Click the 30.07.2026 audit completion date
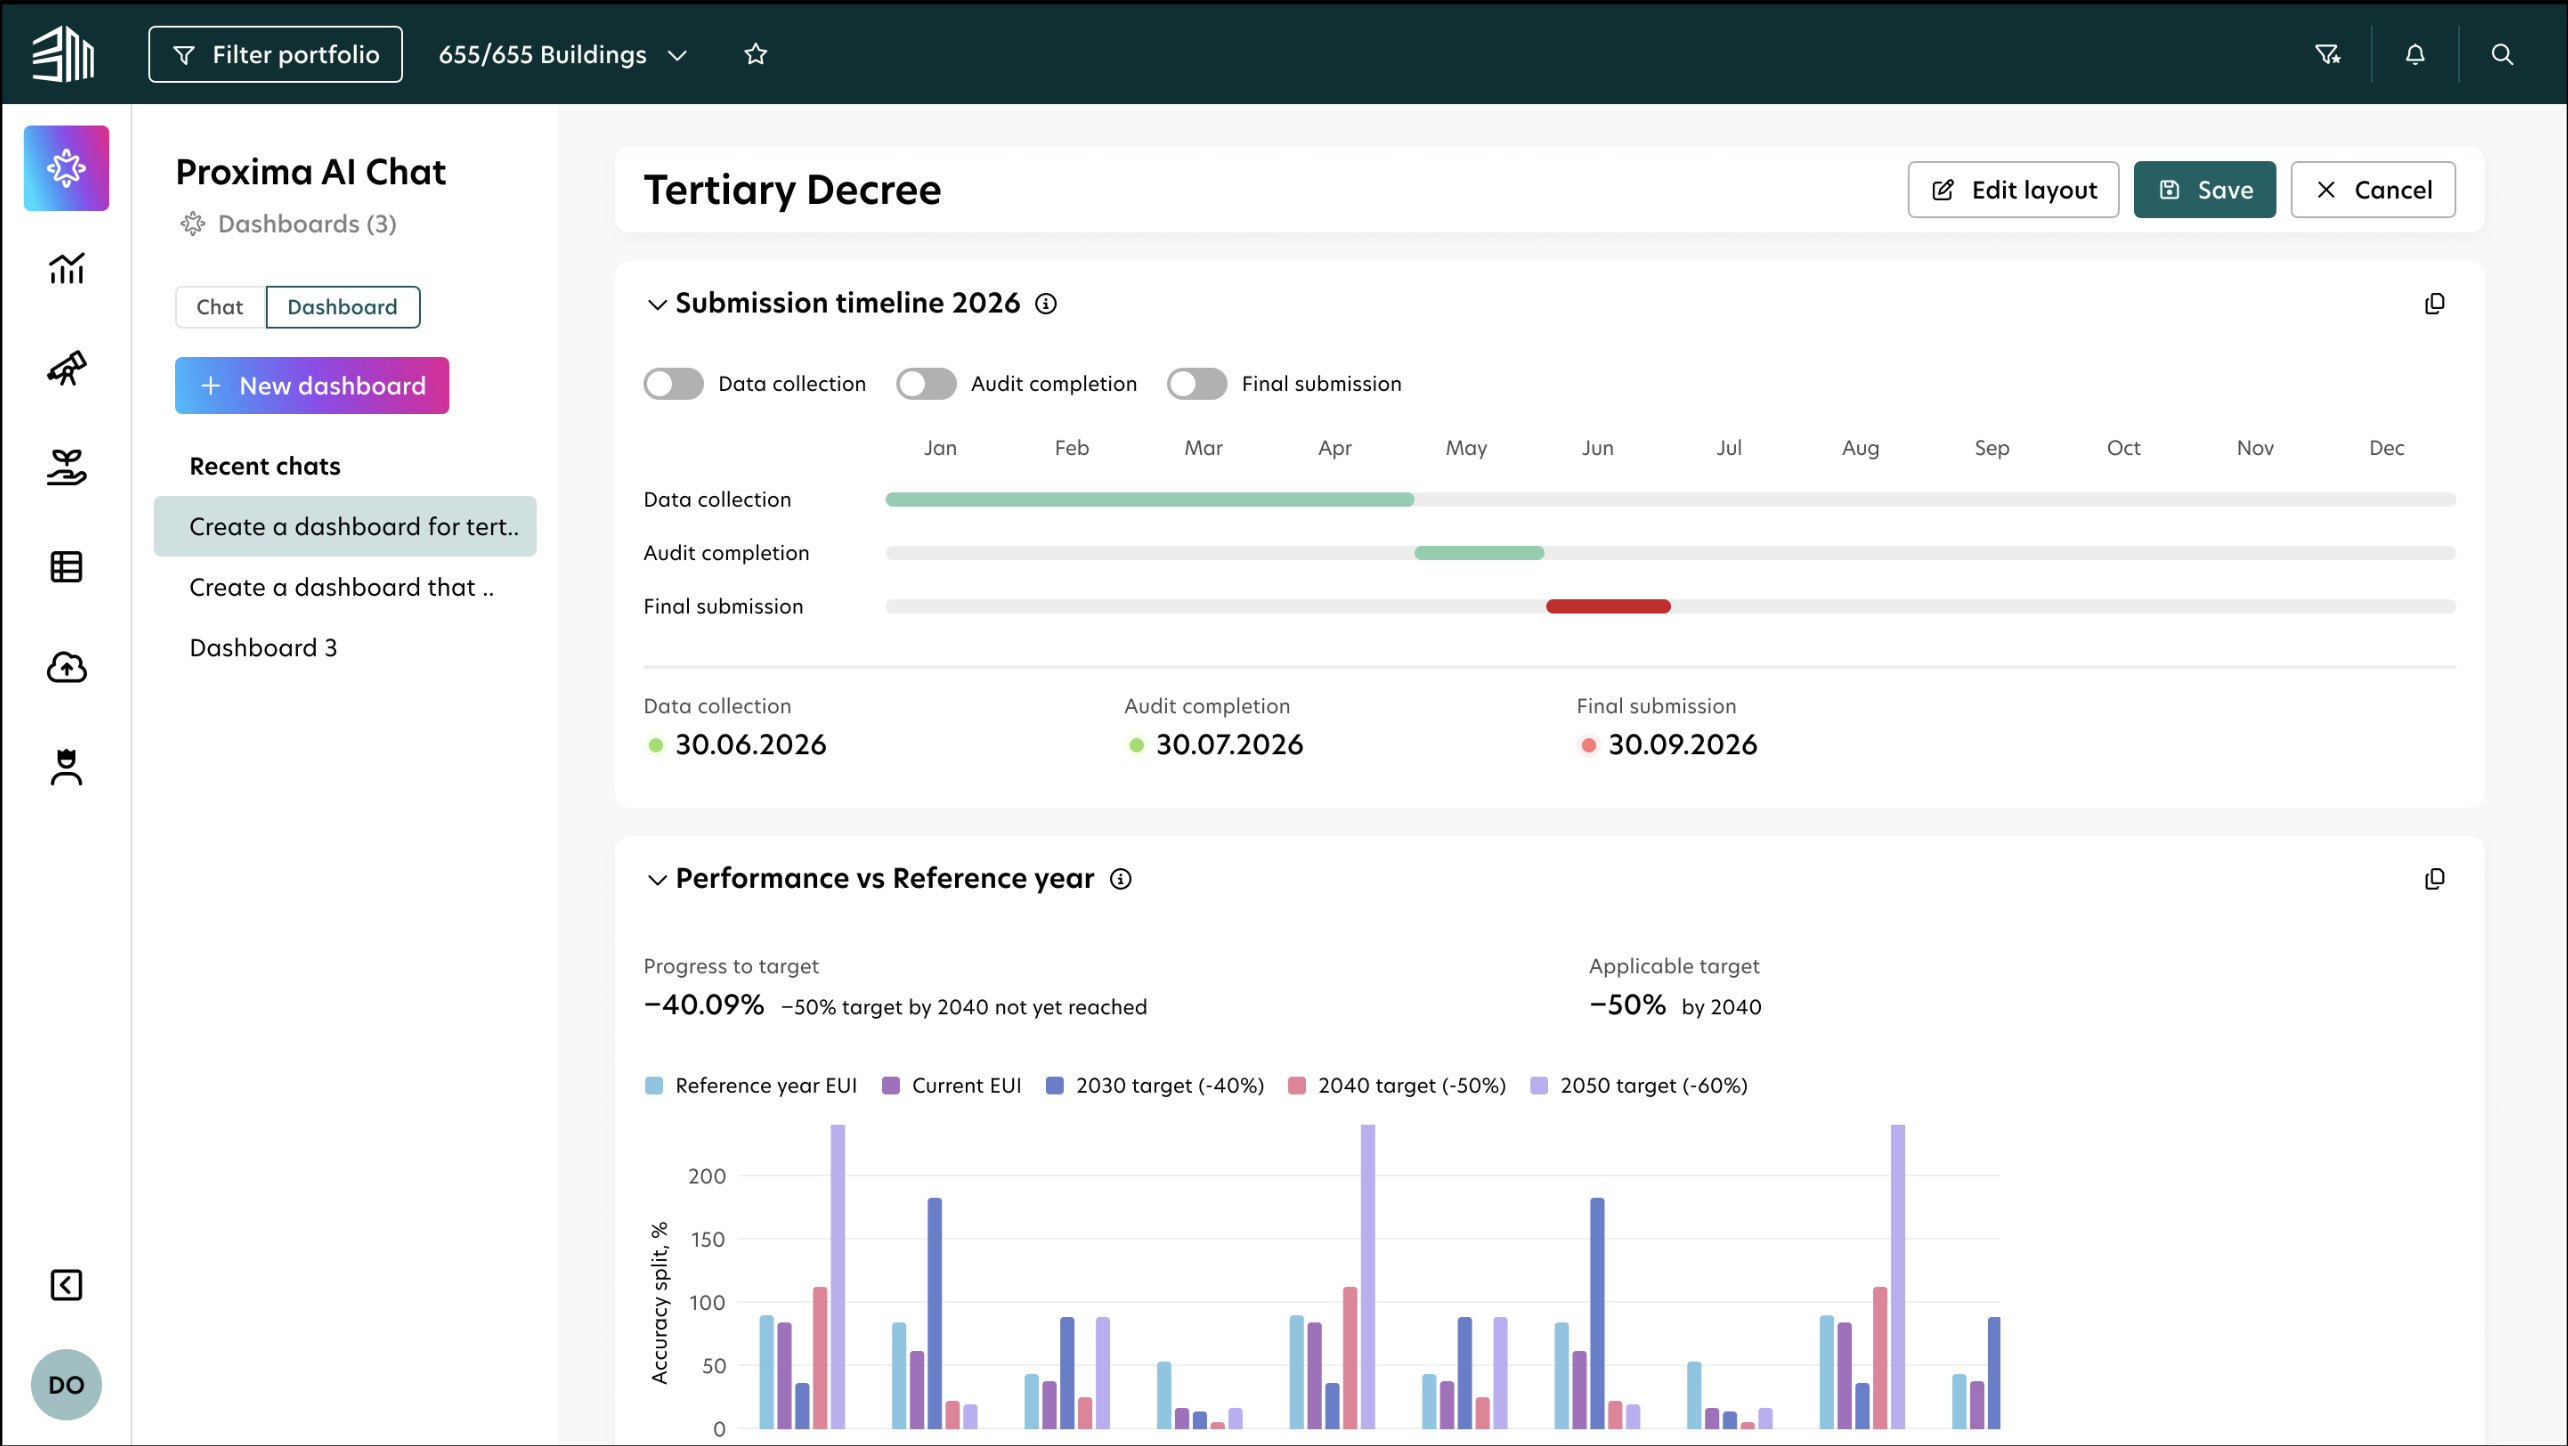The height and width of the screenshot is (1446, 2568). [1230, 745]
